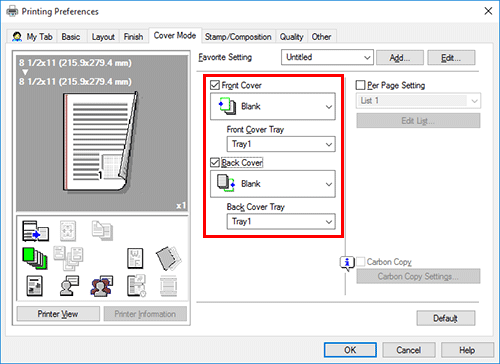Viewport: 500px width, 364px height.
Task: Click the single user authentication icon
Action: 69,286
